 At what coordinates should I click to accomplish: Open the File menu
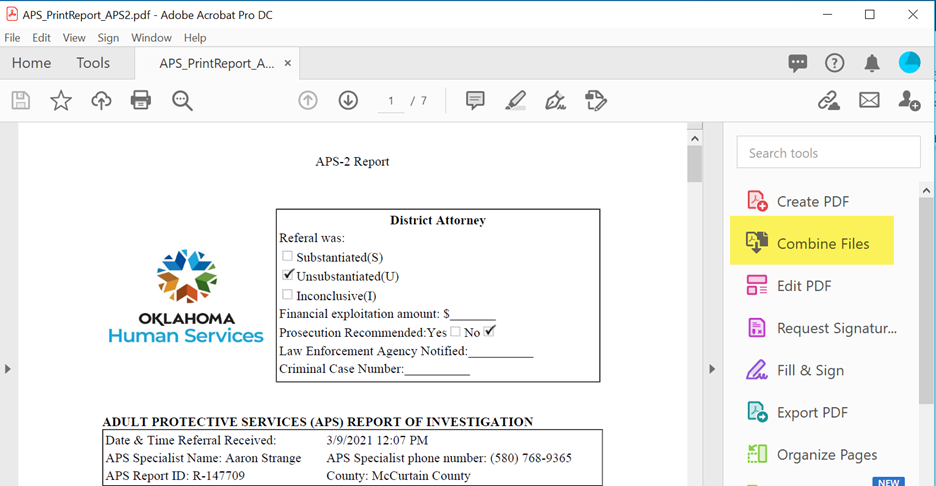[12, 38]
